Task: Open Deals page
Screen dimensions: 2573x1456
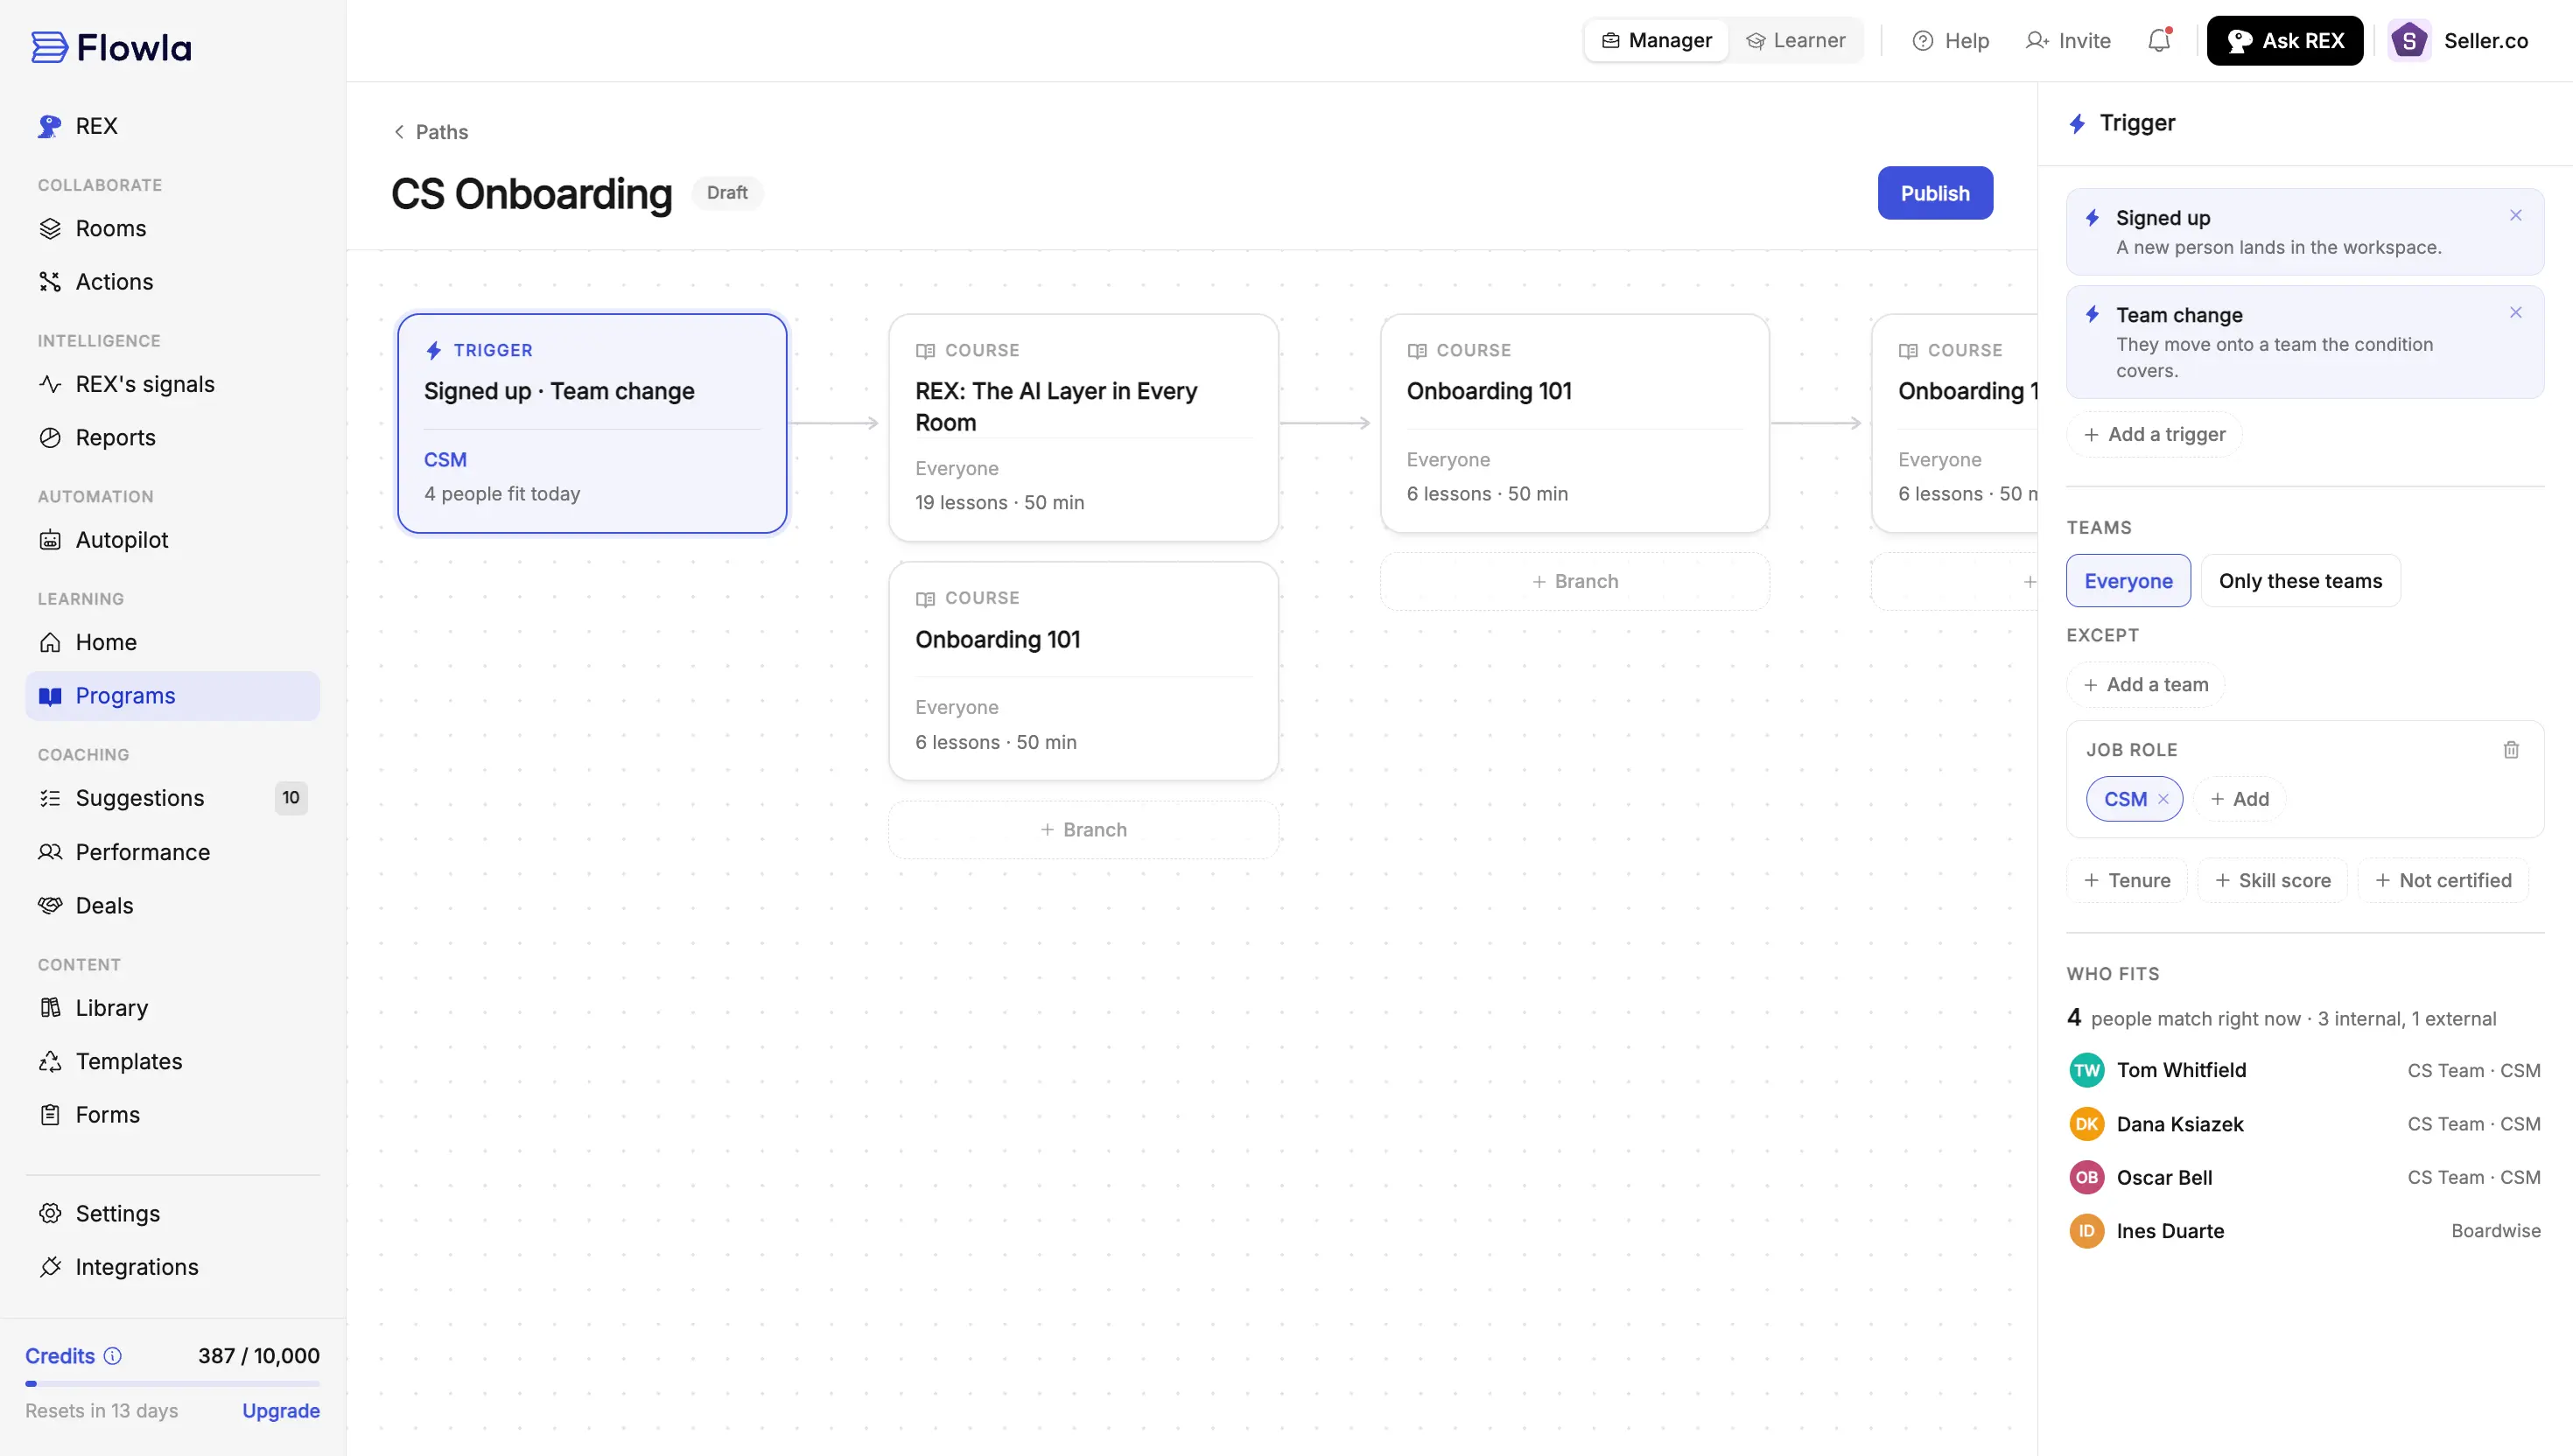Action: [172, 905]
